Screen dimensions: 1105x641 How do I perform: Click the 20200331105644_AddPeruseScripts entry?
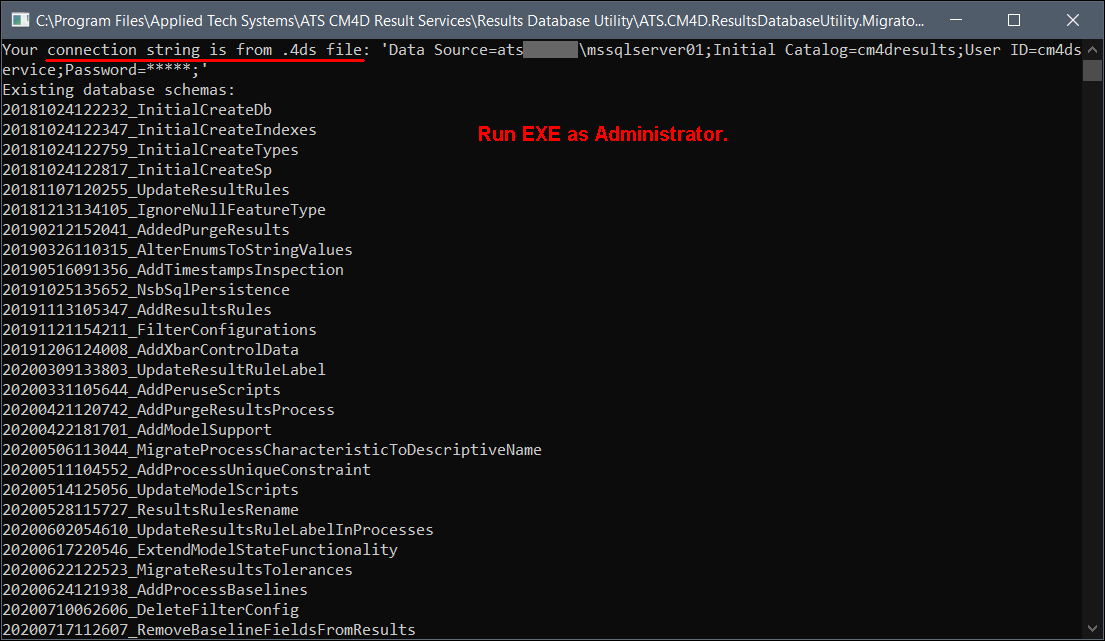[141, 390]
